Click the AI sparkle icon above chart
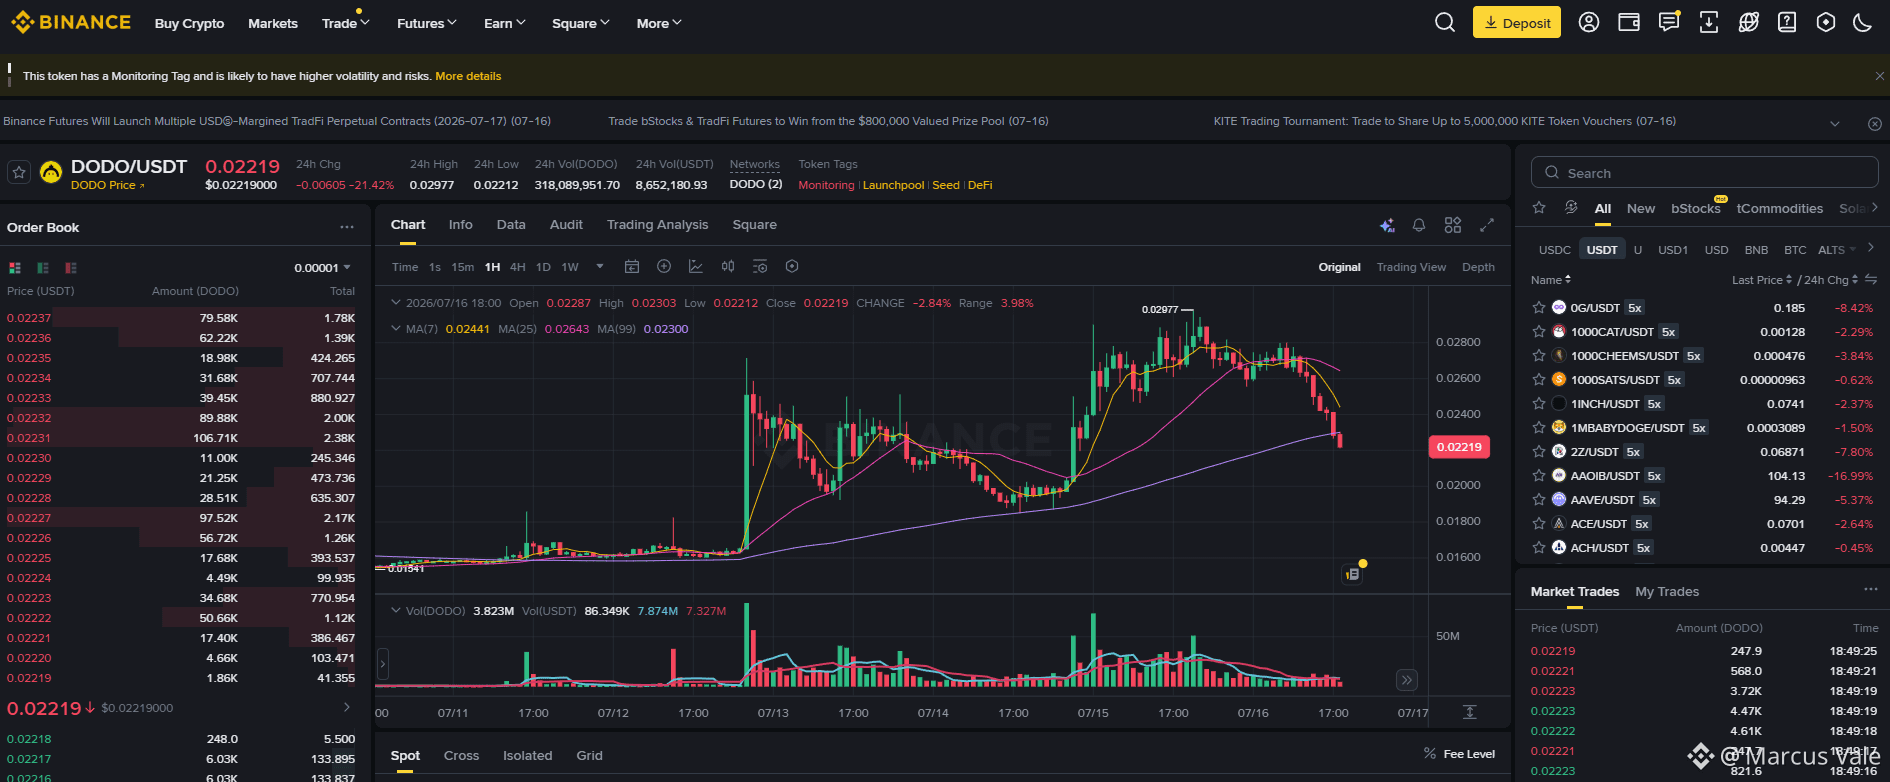 pyautogui.click(x=1387, y=226)
